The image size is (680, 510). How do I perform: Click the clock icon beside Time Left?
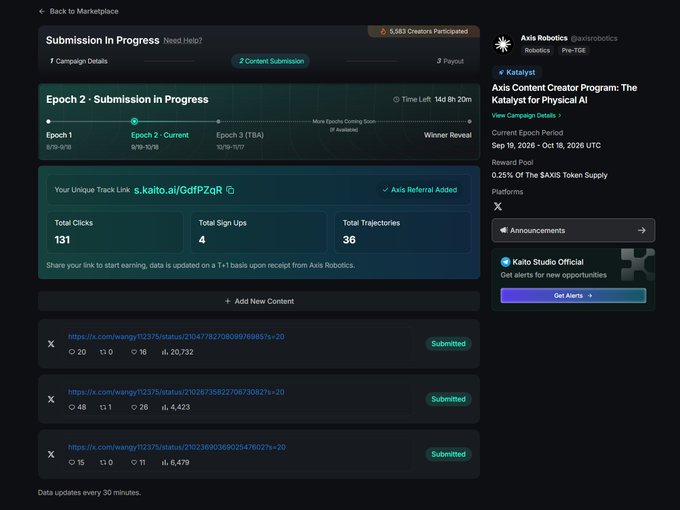[x=396, y=99]
